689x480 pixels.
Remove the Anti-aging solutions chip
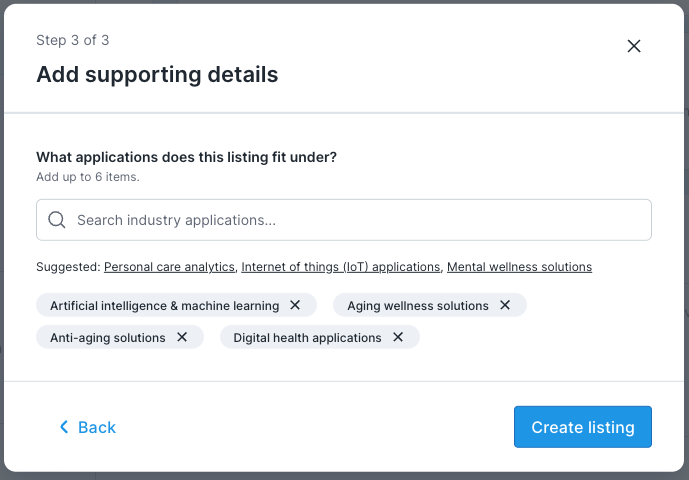(x=182, y=337)
